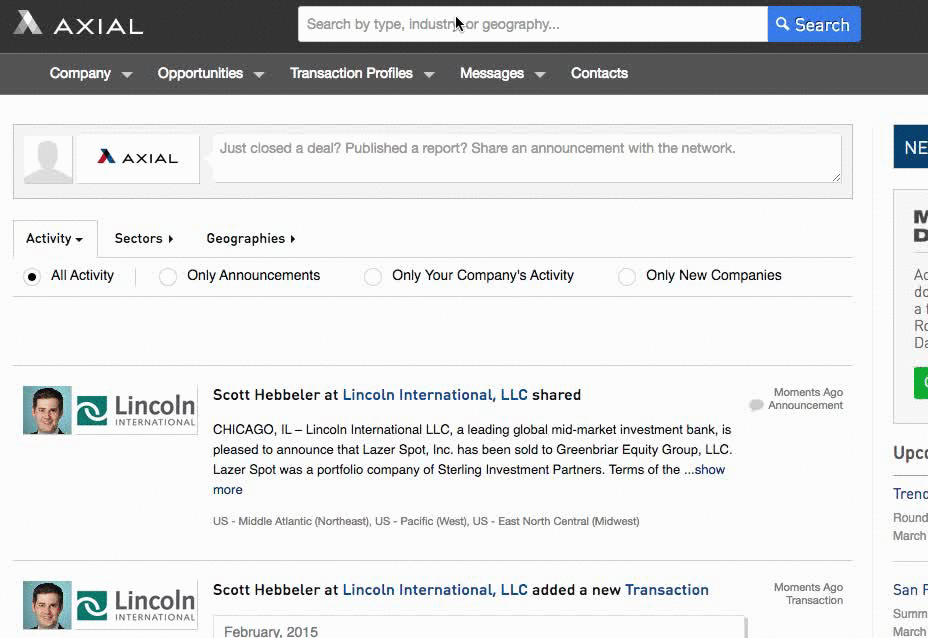Click Scott Hebbeler photo in transaction post
The height and width of the screenshot is (638, 928).
[47, 605]
